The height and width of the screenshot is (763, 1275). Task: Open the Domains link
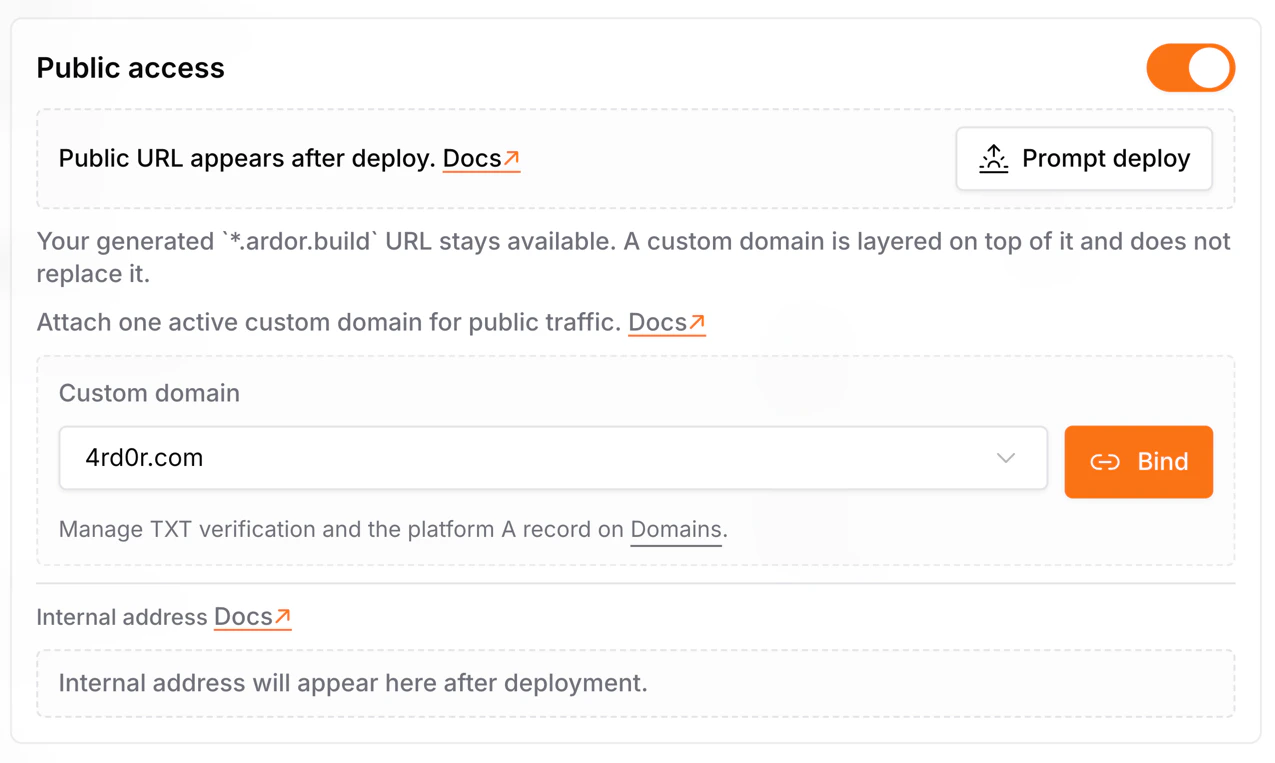[x=676, y=530]
